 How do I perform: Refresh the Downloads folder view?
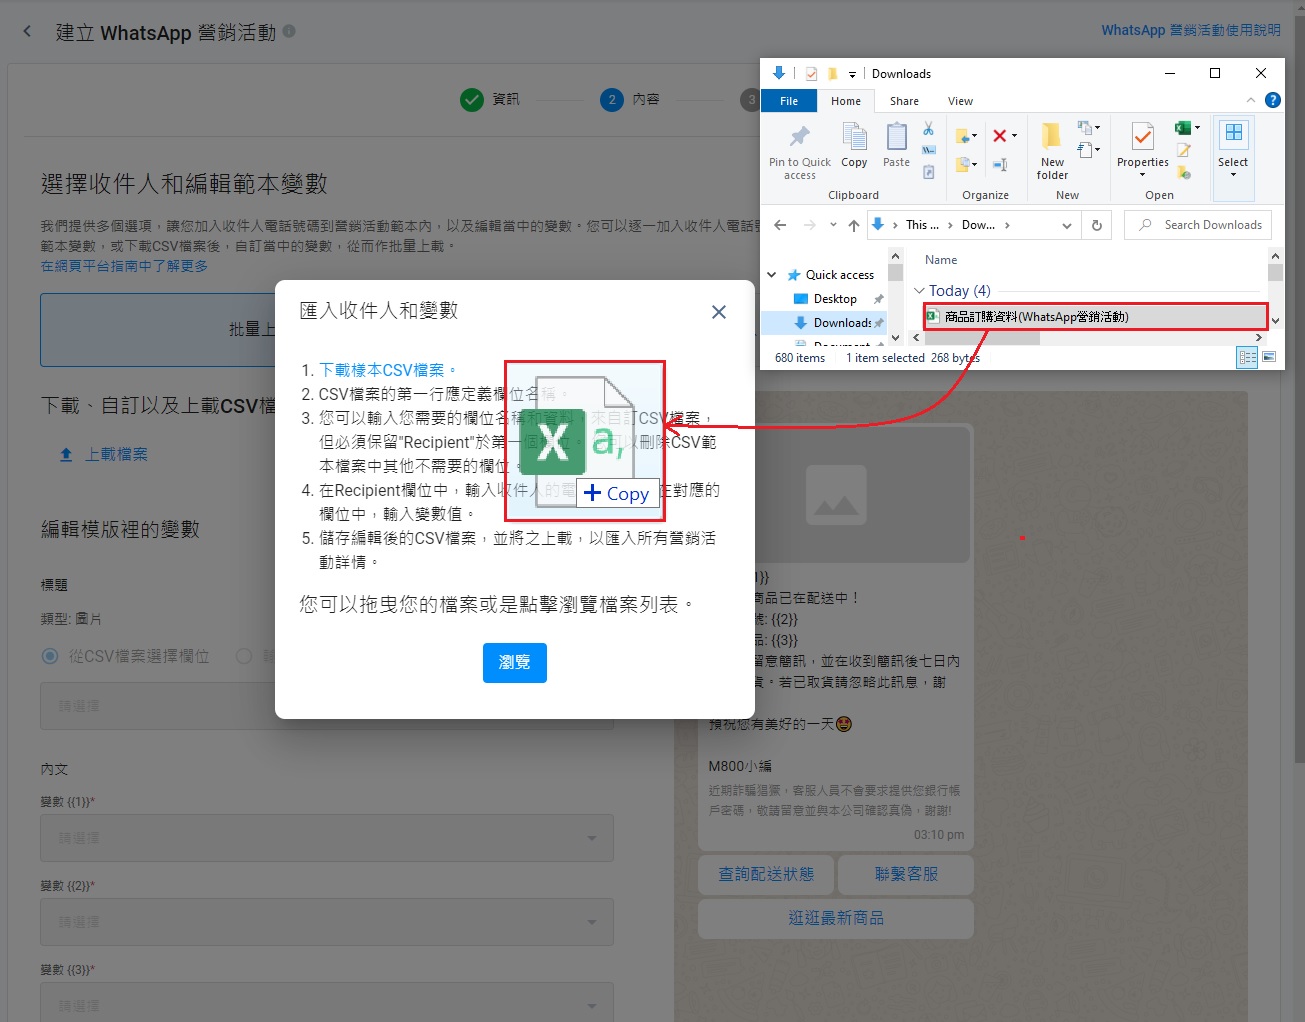[x=1097, y=225]
